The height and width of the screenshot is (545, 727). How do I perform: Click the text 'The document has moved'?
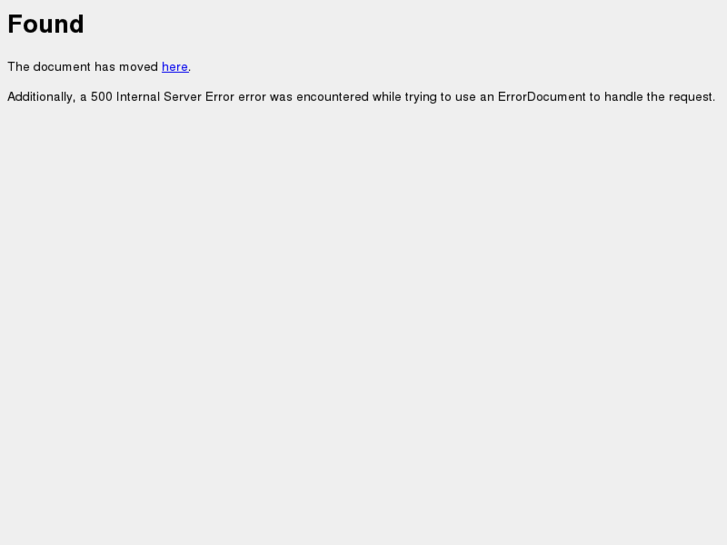(x=83, y=67)
